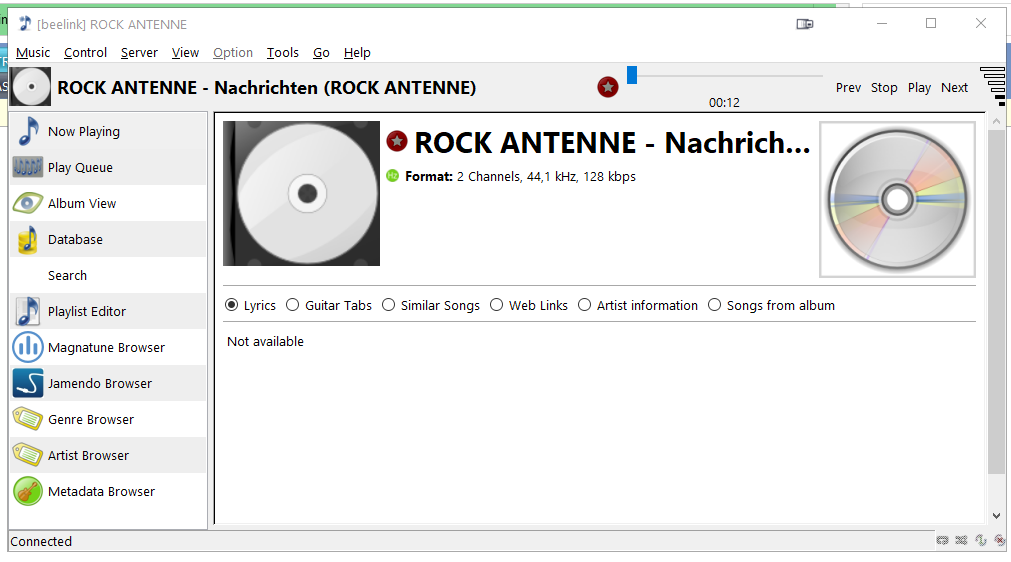Click the small CD cover in header
Viewport: 1011px width, 562px height.
coord(30,86)
